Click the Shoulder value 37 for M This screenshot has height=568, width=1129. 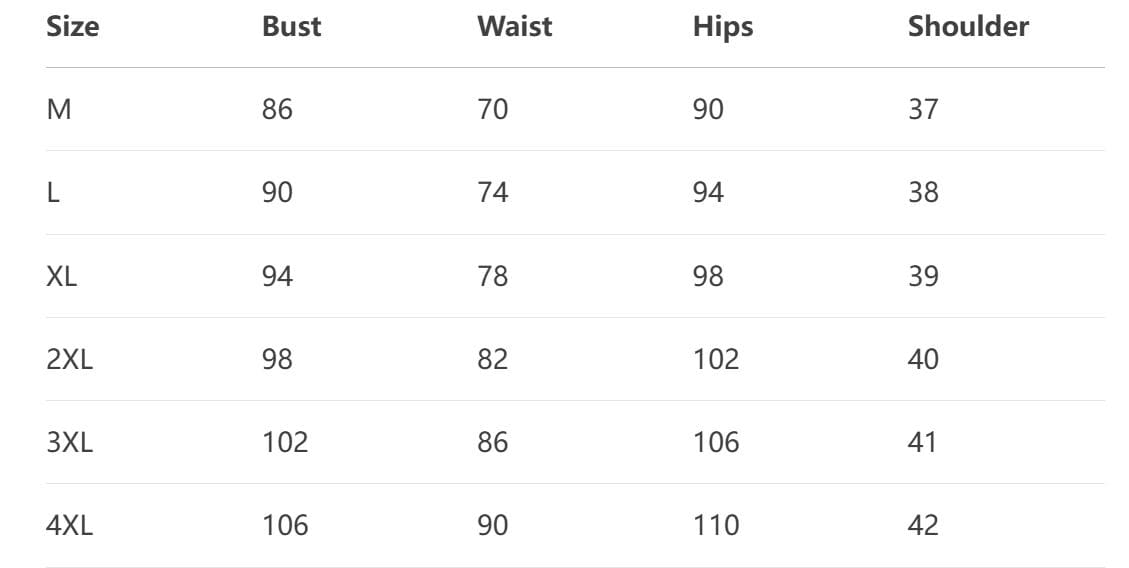point(923,109)
